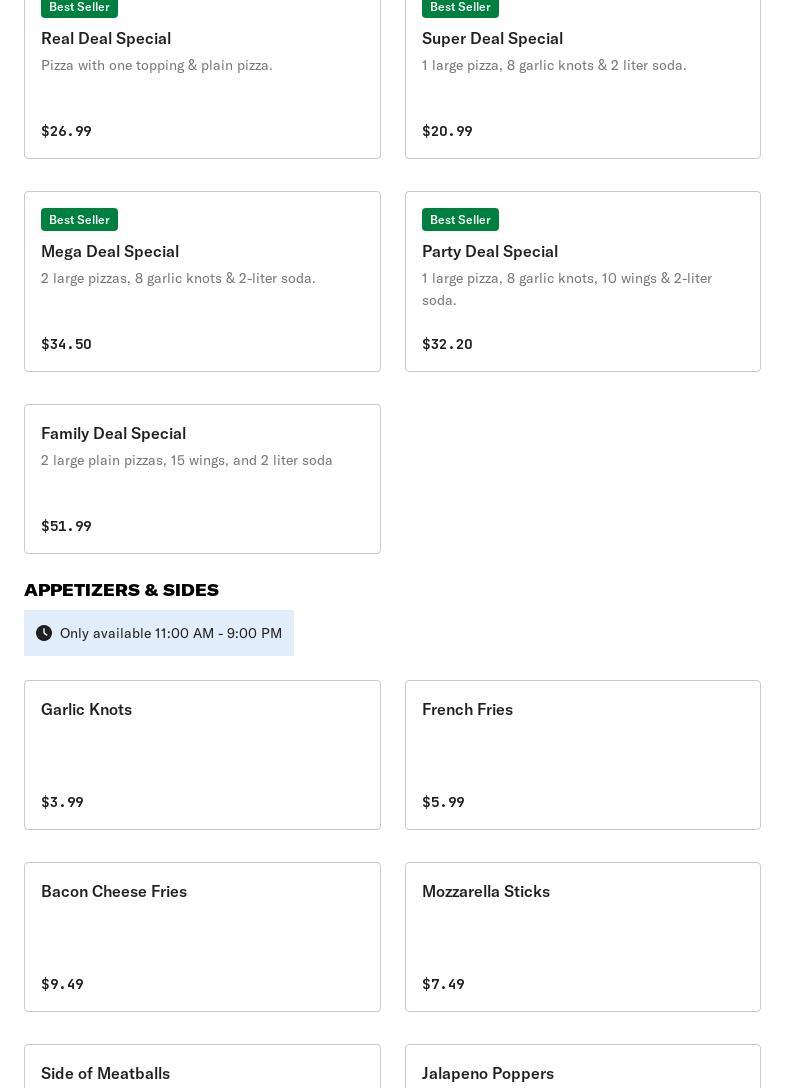The width and height of the screenshot is (785, 1088).
Task: Click the $51.99 Family Deal price
Action: tap(66, 526)
